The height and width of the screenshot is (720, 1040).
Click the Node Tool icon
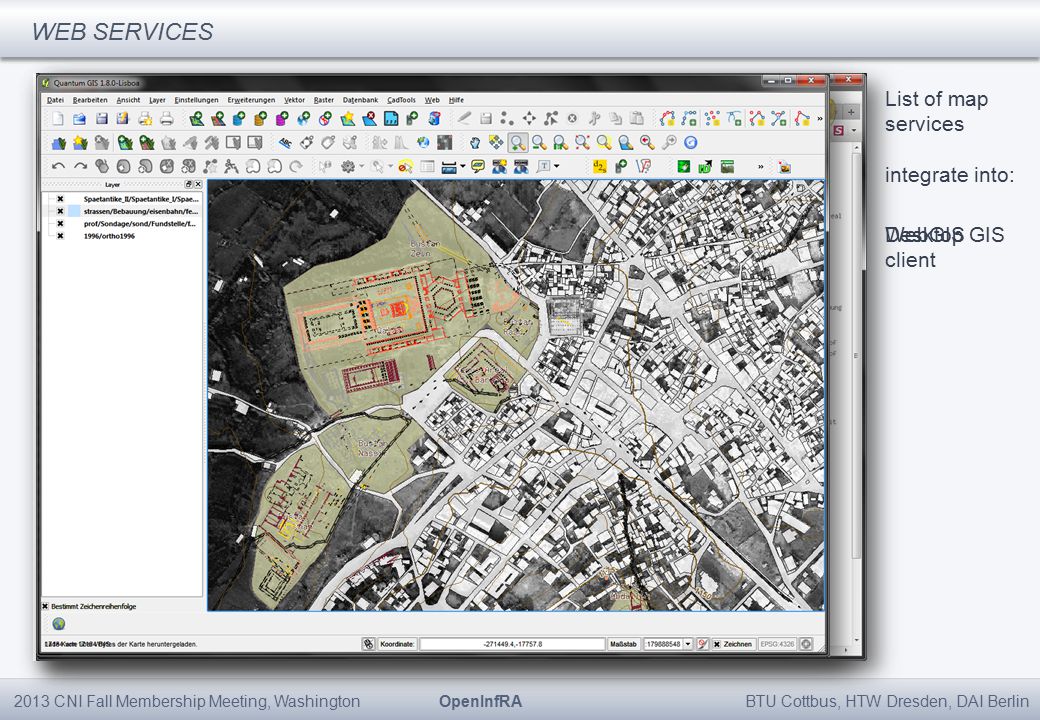pyautogui.click(x=551, y=119)
